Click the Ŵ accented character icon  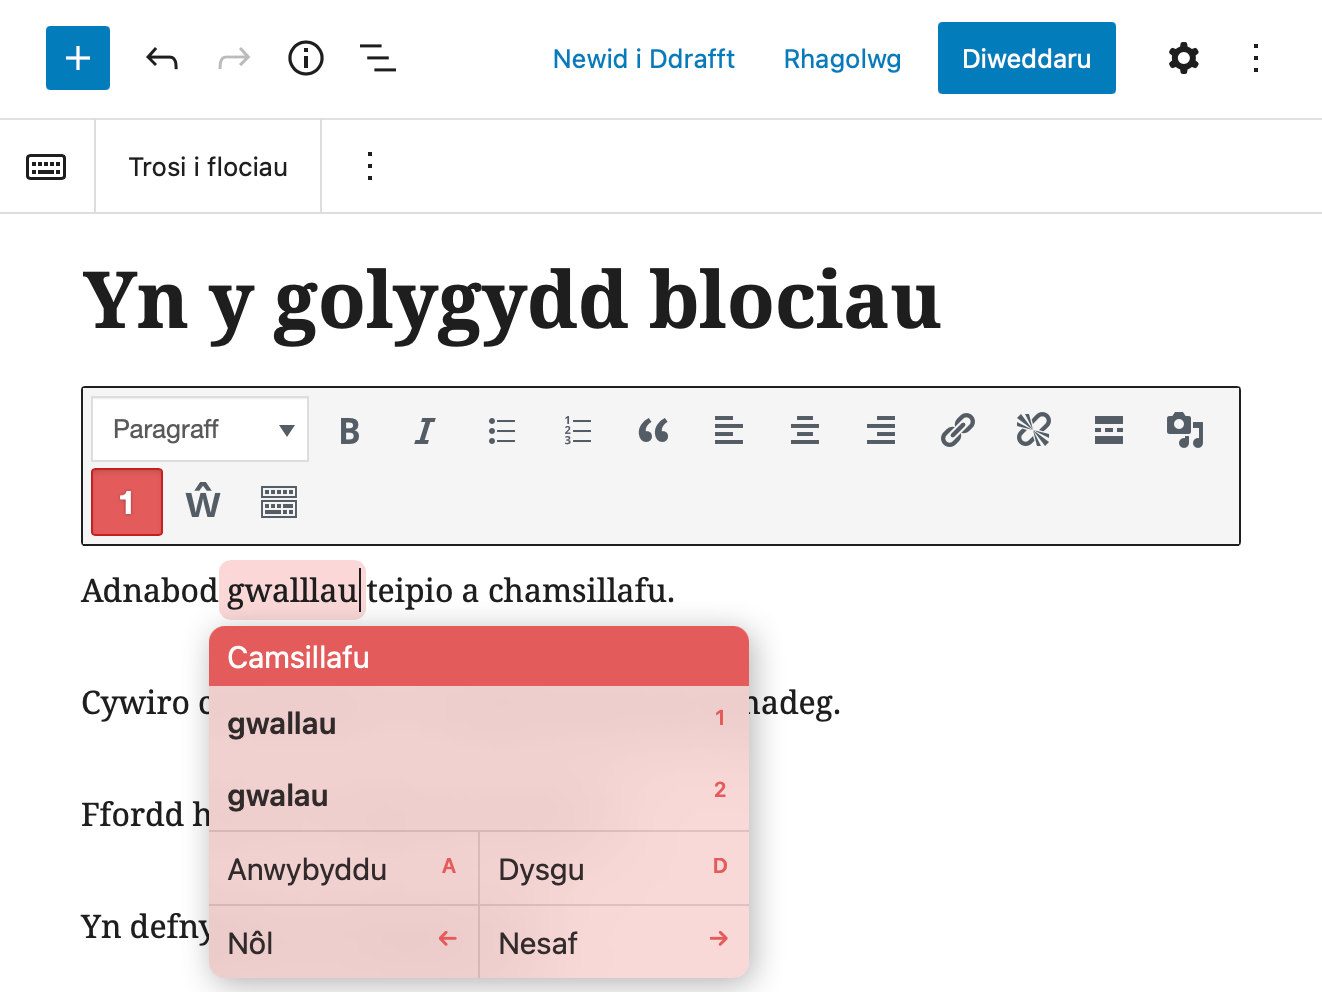203,501
